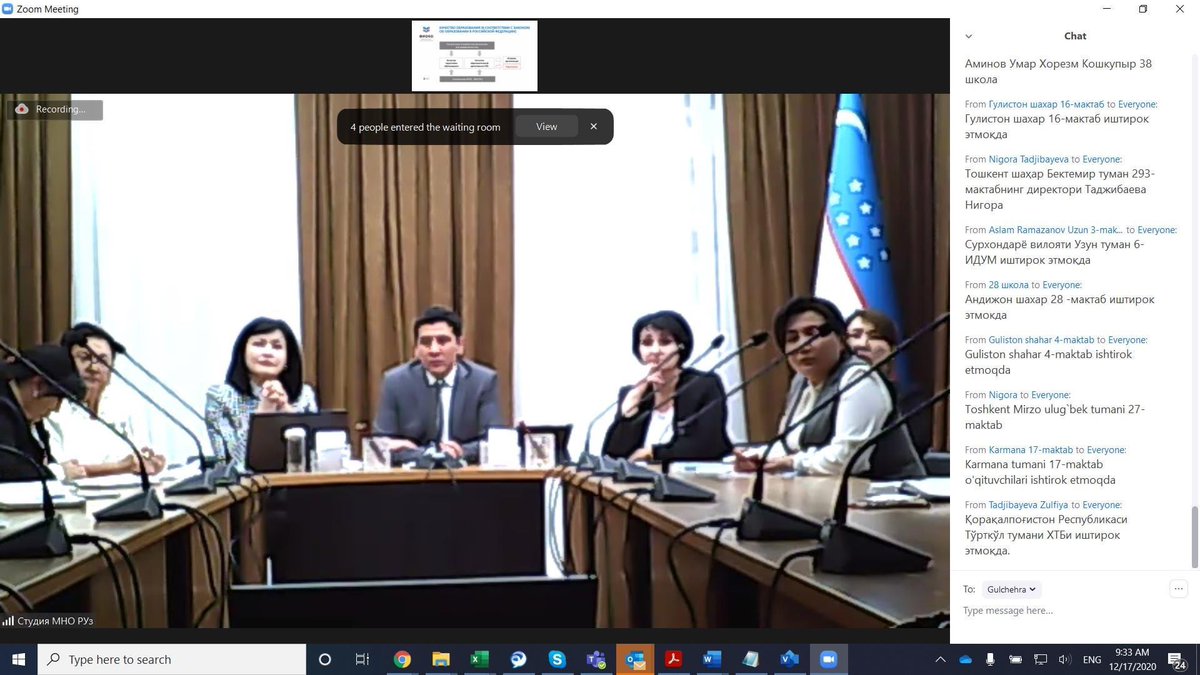Open chat more options (three dots) button
This screenshot has height=675, width=1200.
(x=1179, y=589)
